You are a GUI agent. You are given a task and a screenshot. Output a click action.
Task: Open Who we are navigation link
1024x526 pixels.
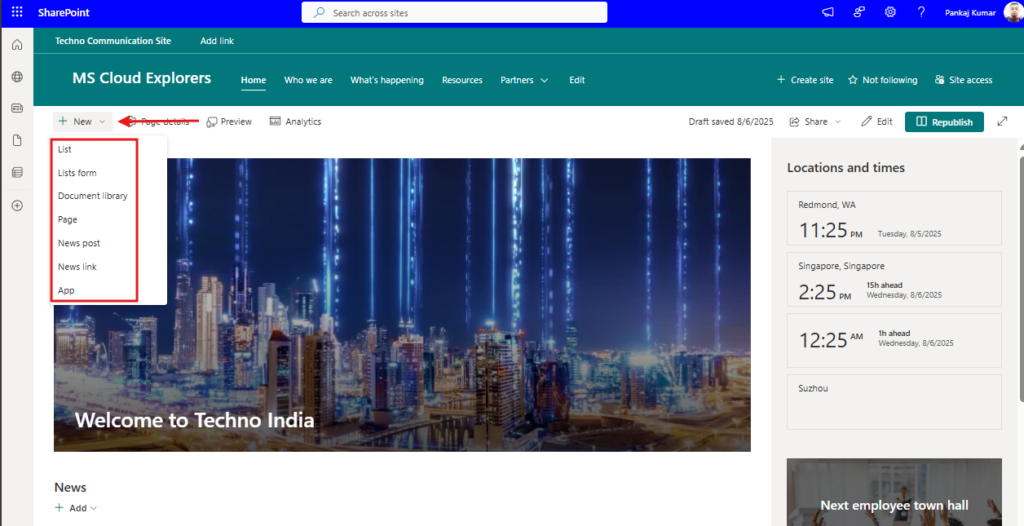(308, 80)
